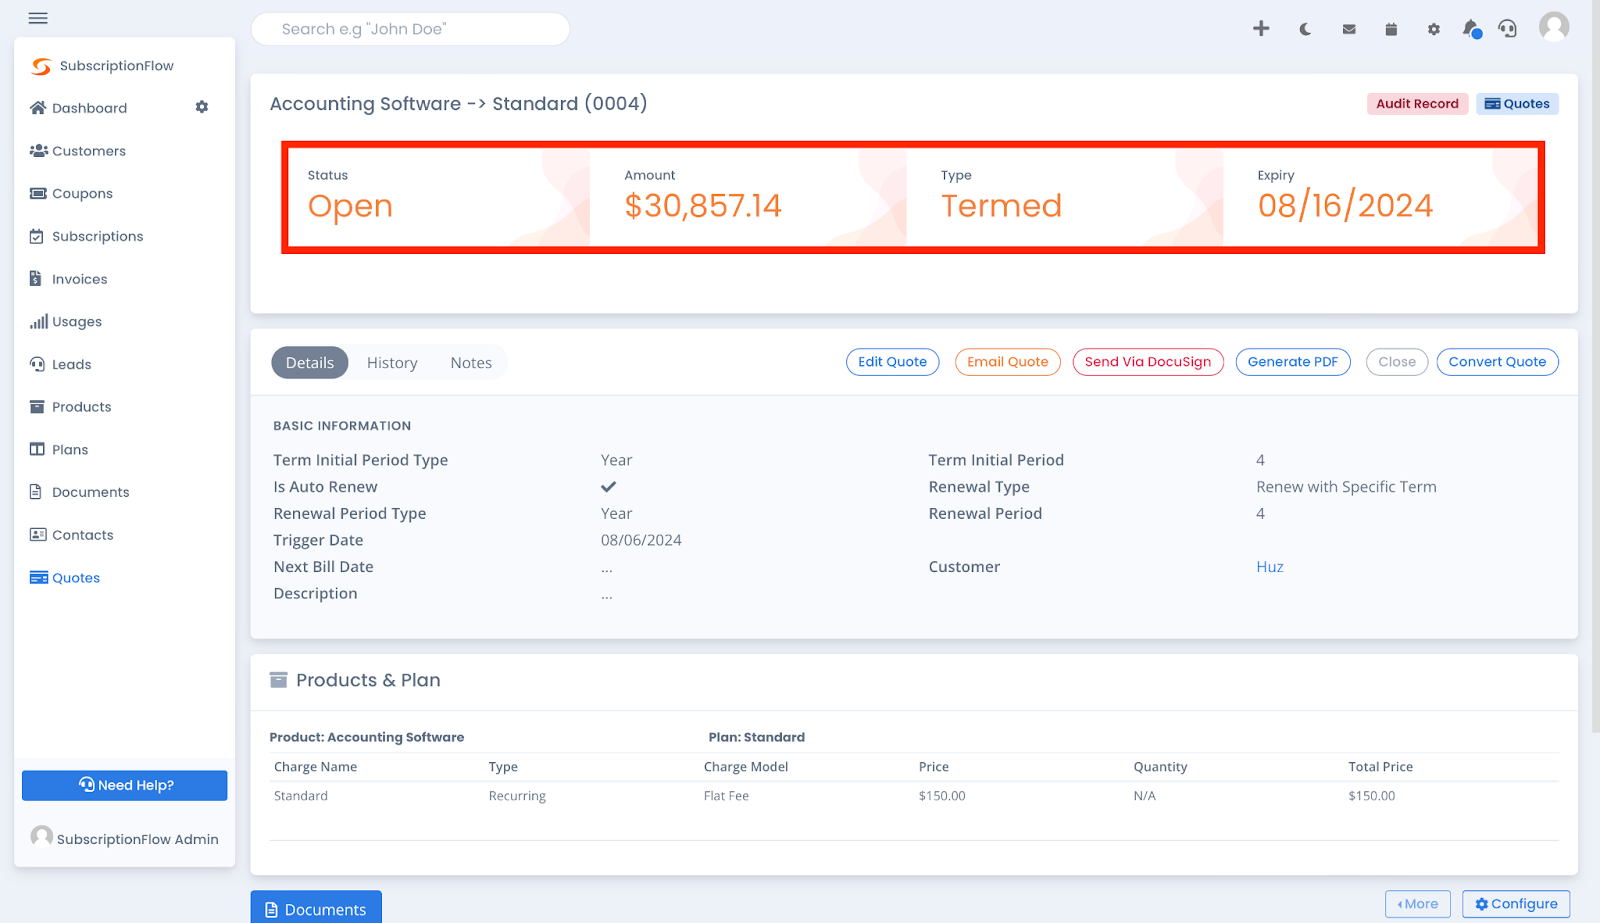The height and width of the screenshot is (923, 1600).
Task: Click the Configure button
Action: tap(1516, 904)
